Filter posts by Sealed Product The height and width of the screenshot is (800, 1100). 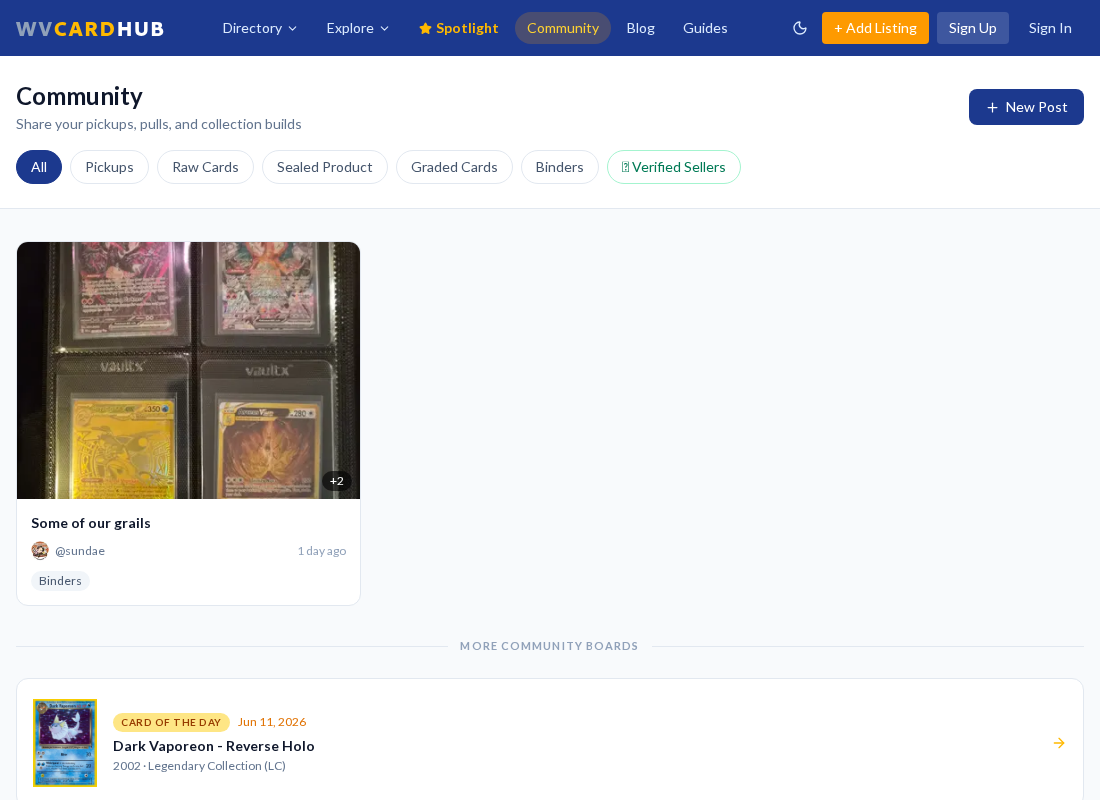click(x=325, y=167)
